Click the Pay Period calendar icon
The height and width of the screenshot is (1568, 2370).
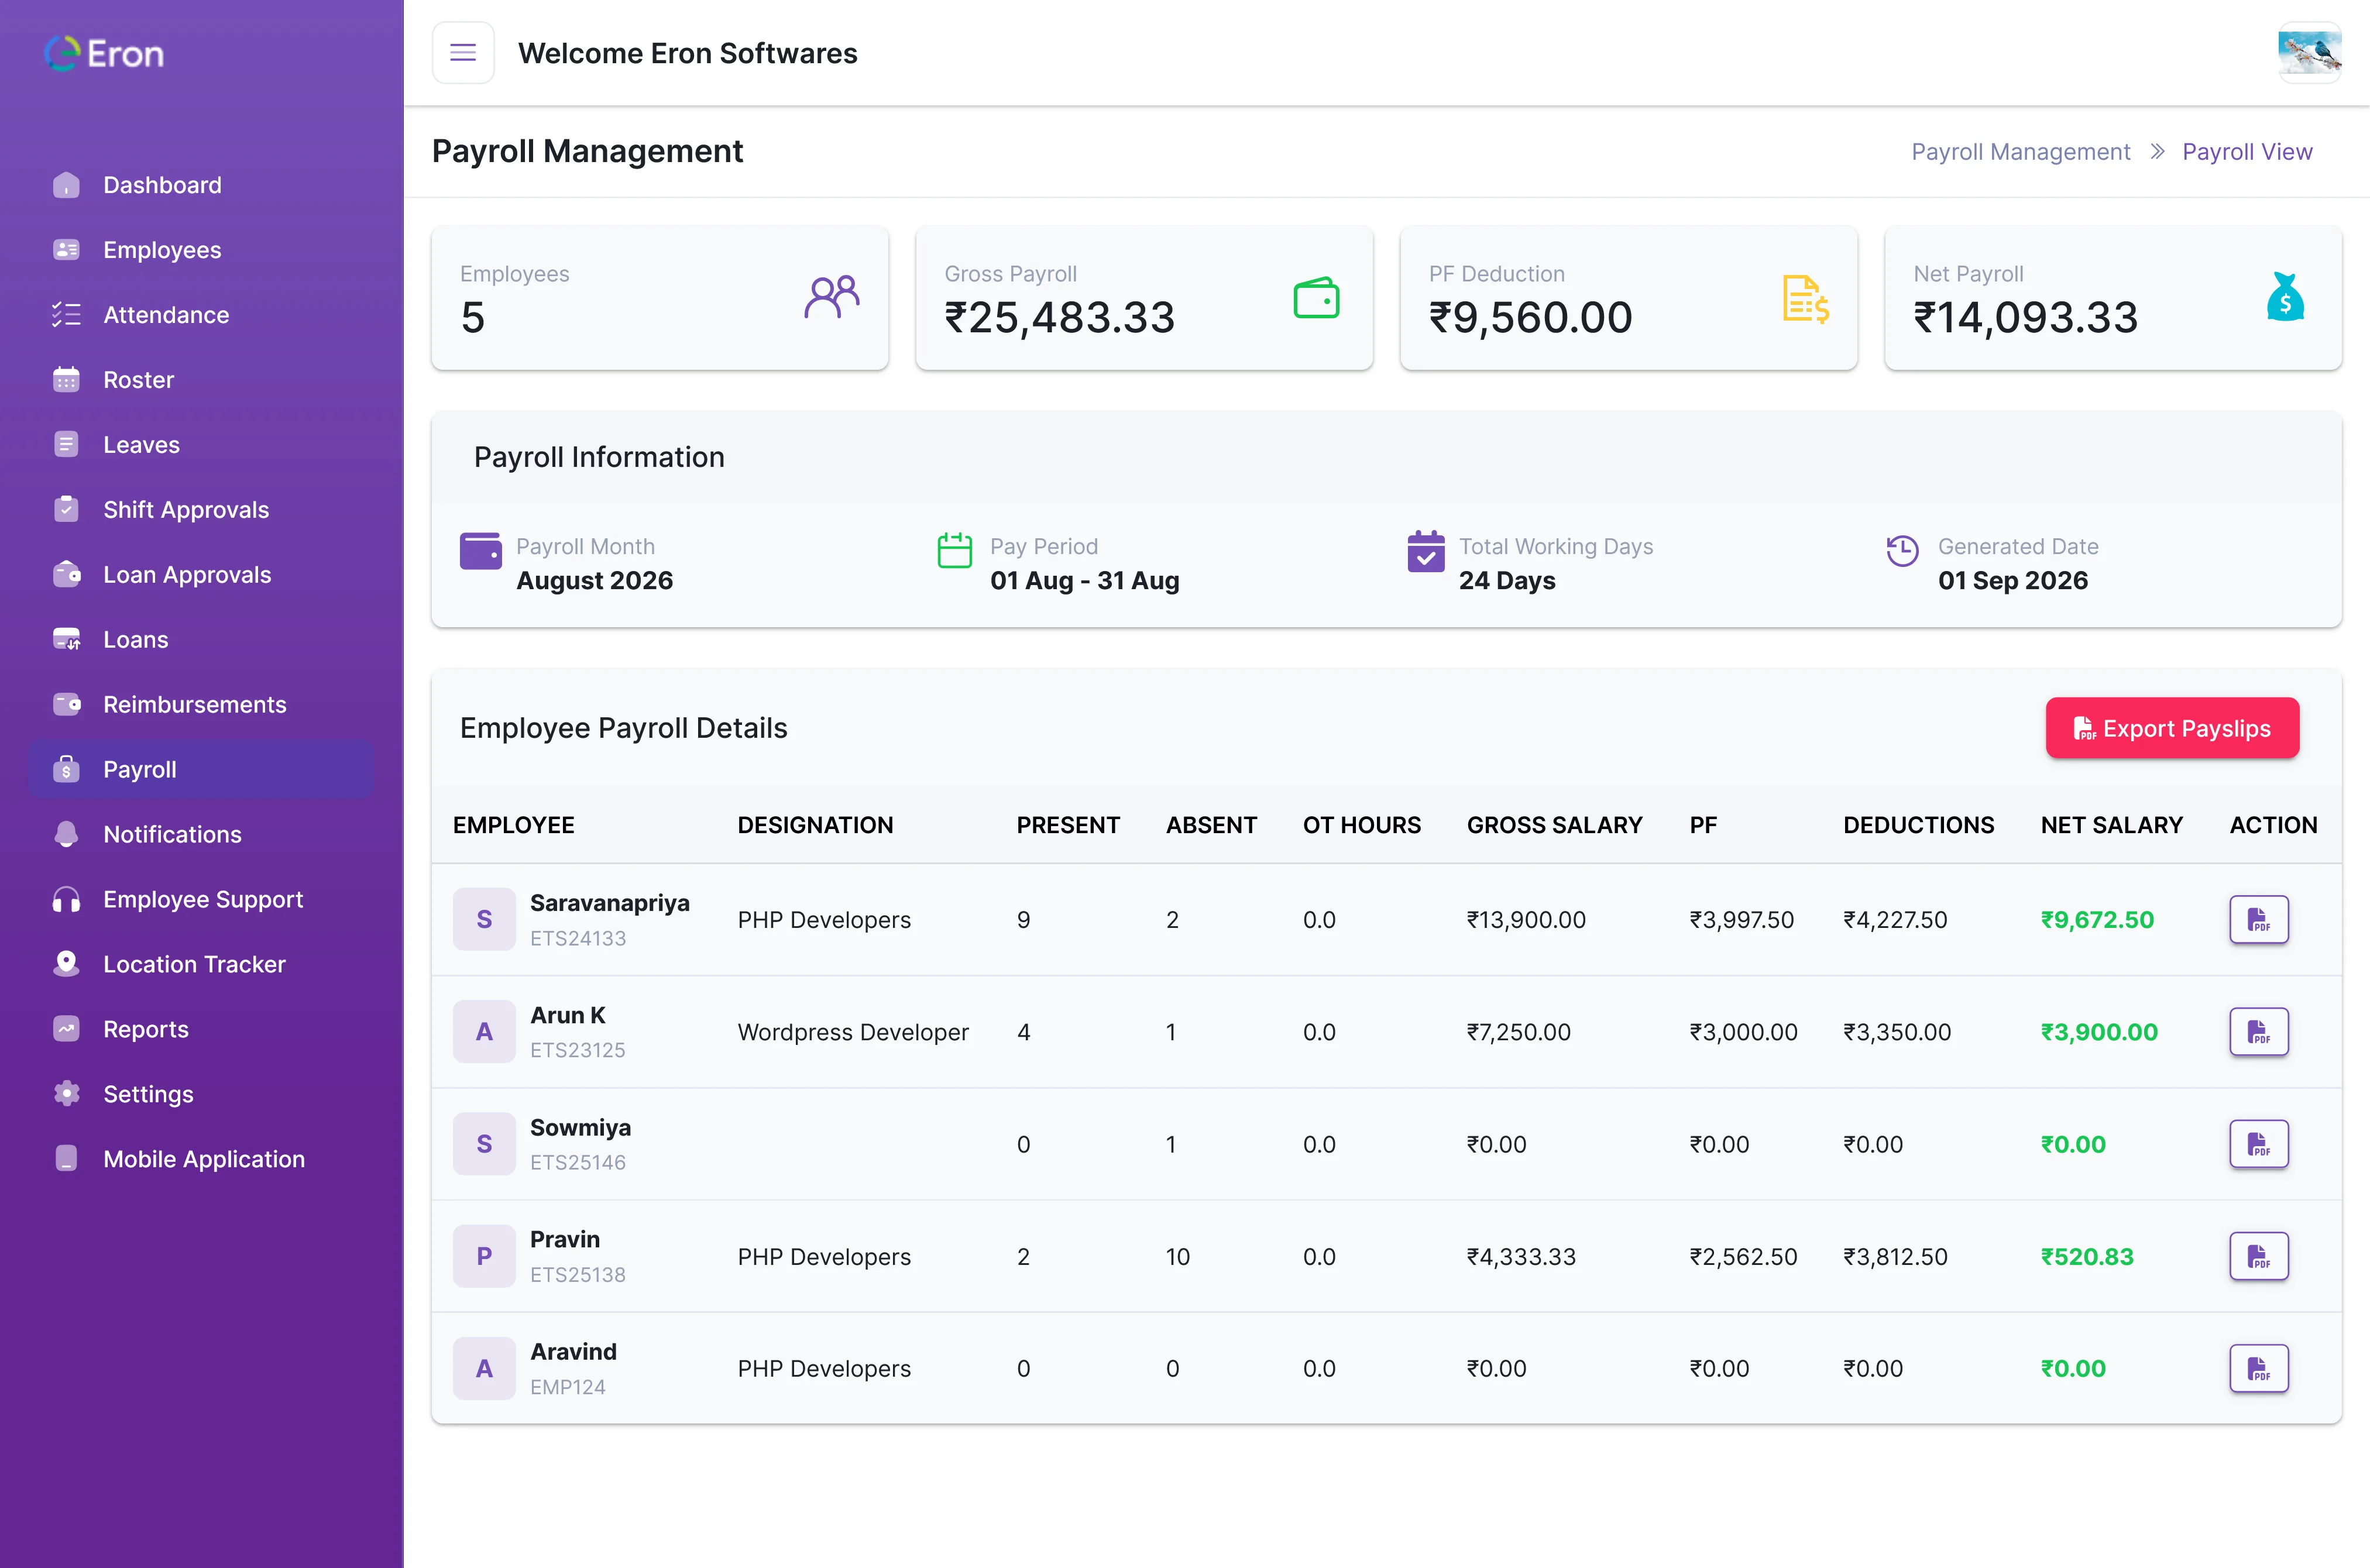coord(954,551)
